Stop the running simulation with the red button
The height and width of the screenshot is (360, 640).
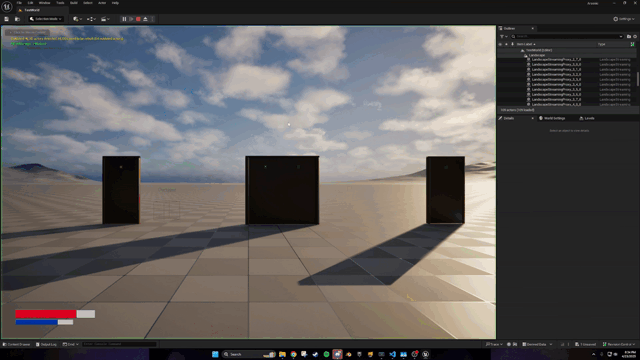(138, 19)
